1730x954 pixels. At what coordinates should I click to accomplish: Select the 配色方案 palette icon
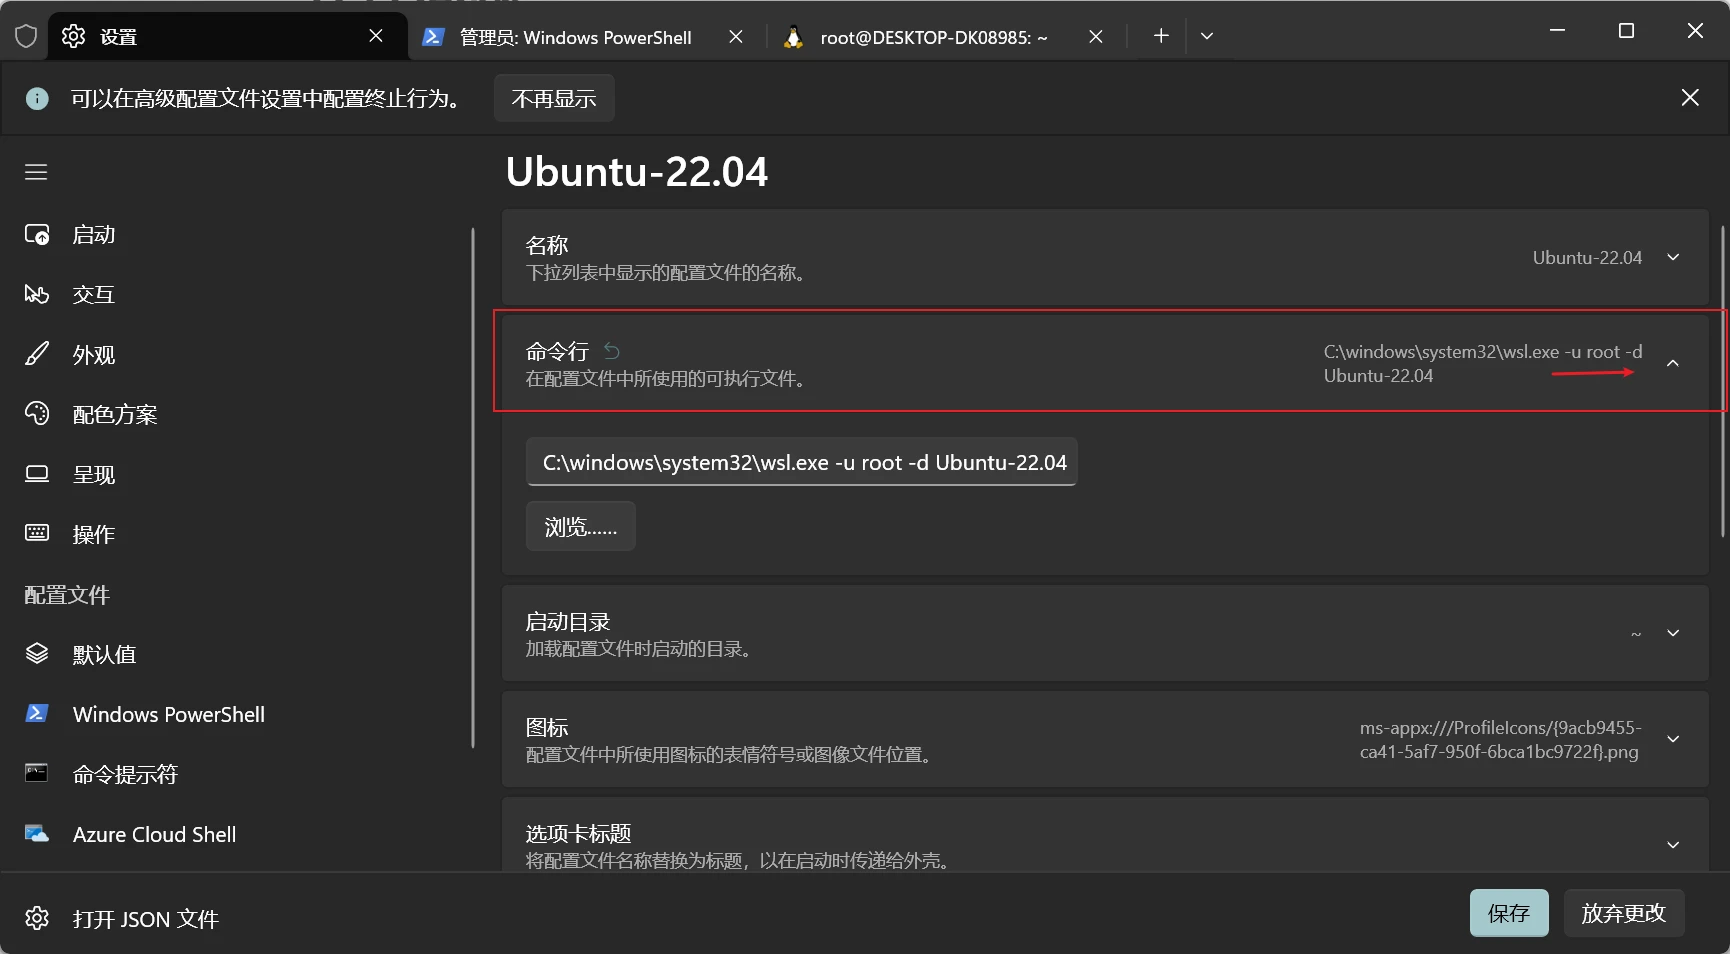(x=37, y=414)
